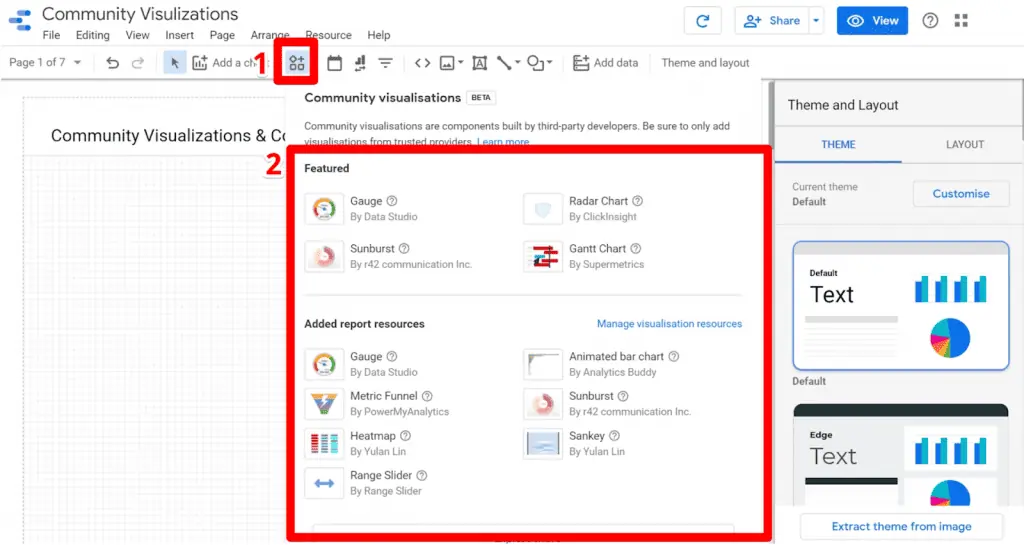Click Extract theme from image
Screen dimensions: 1024x545
click(x=901, y=526)
